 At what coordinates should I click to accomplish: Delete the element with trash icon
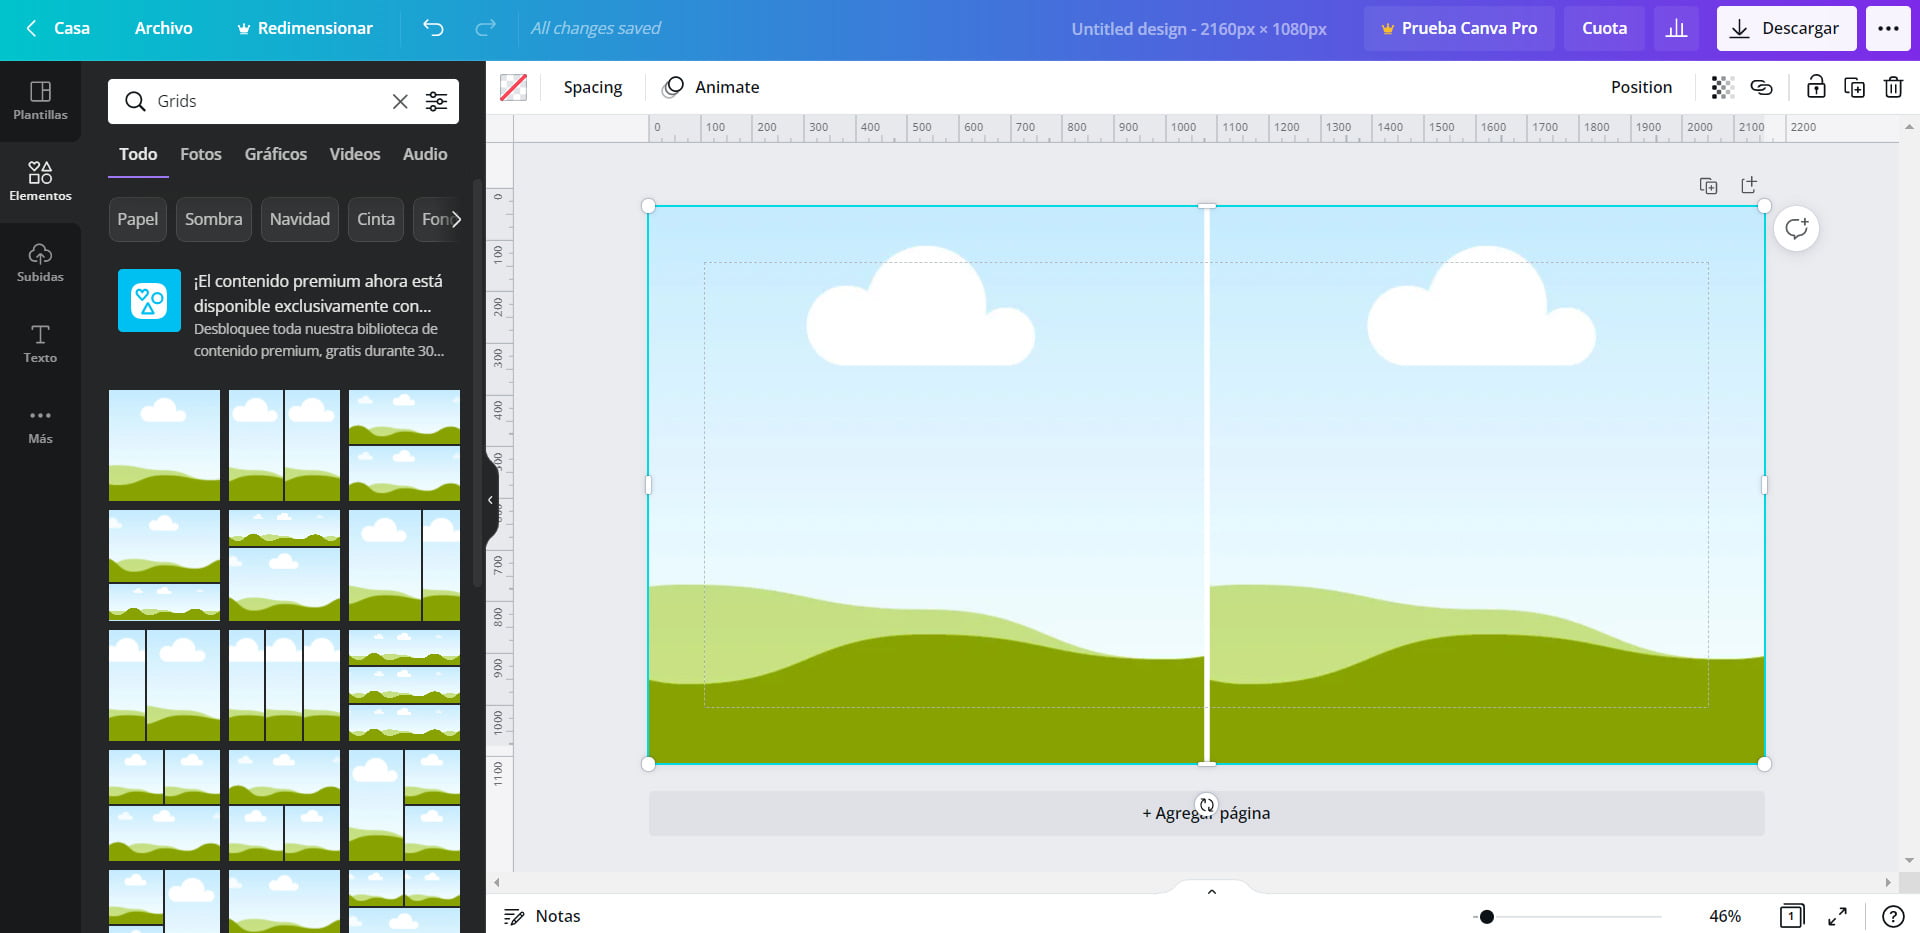coord(1893,87)
